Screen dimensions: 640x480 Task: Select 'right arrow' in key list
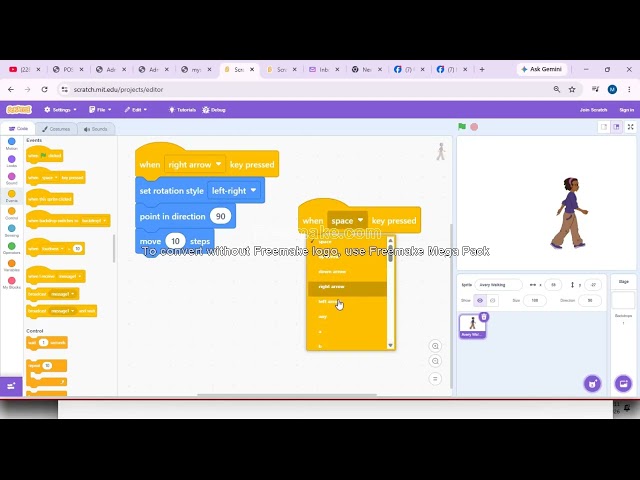pyautogui.click(x=347, y=287)
